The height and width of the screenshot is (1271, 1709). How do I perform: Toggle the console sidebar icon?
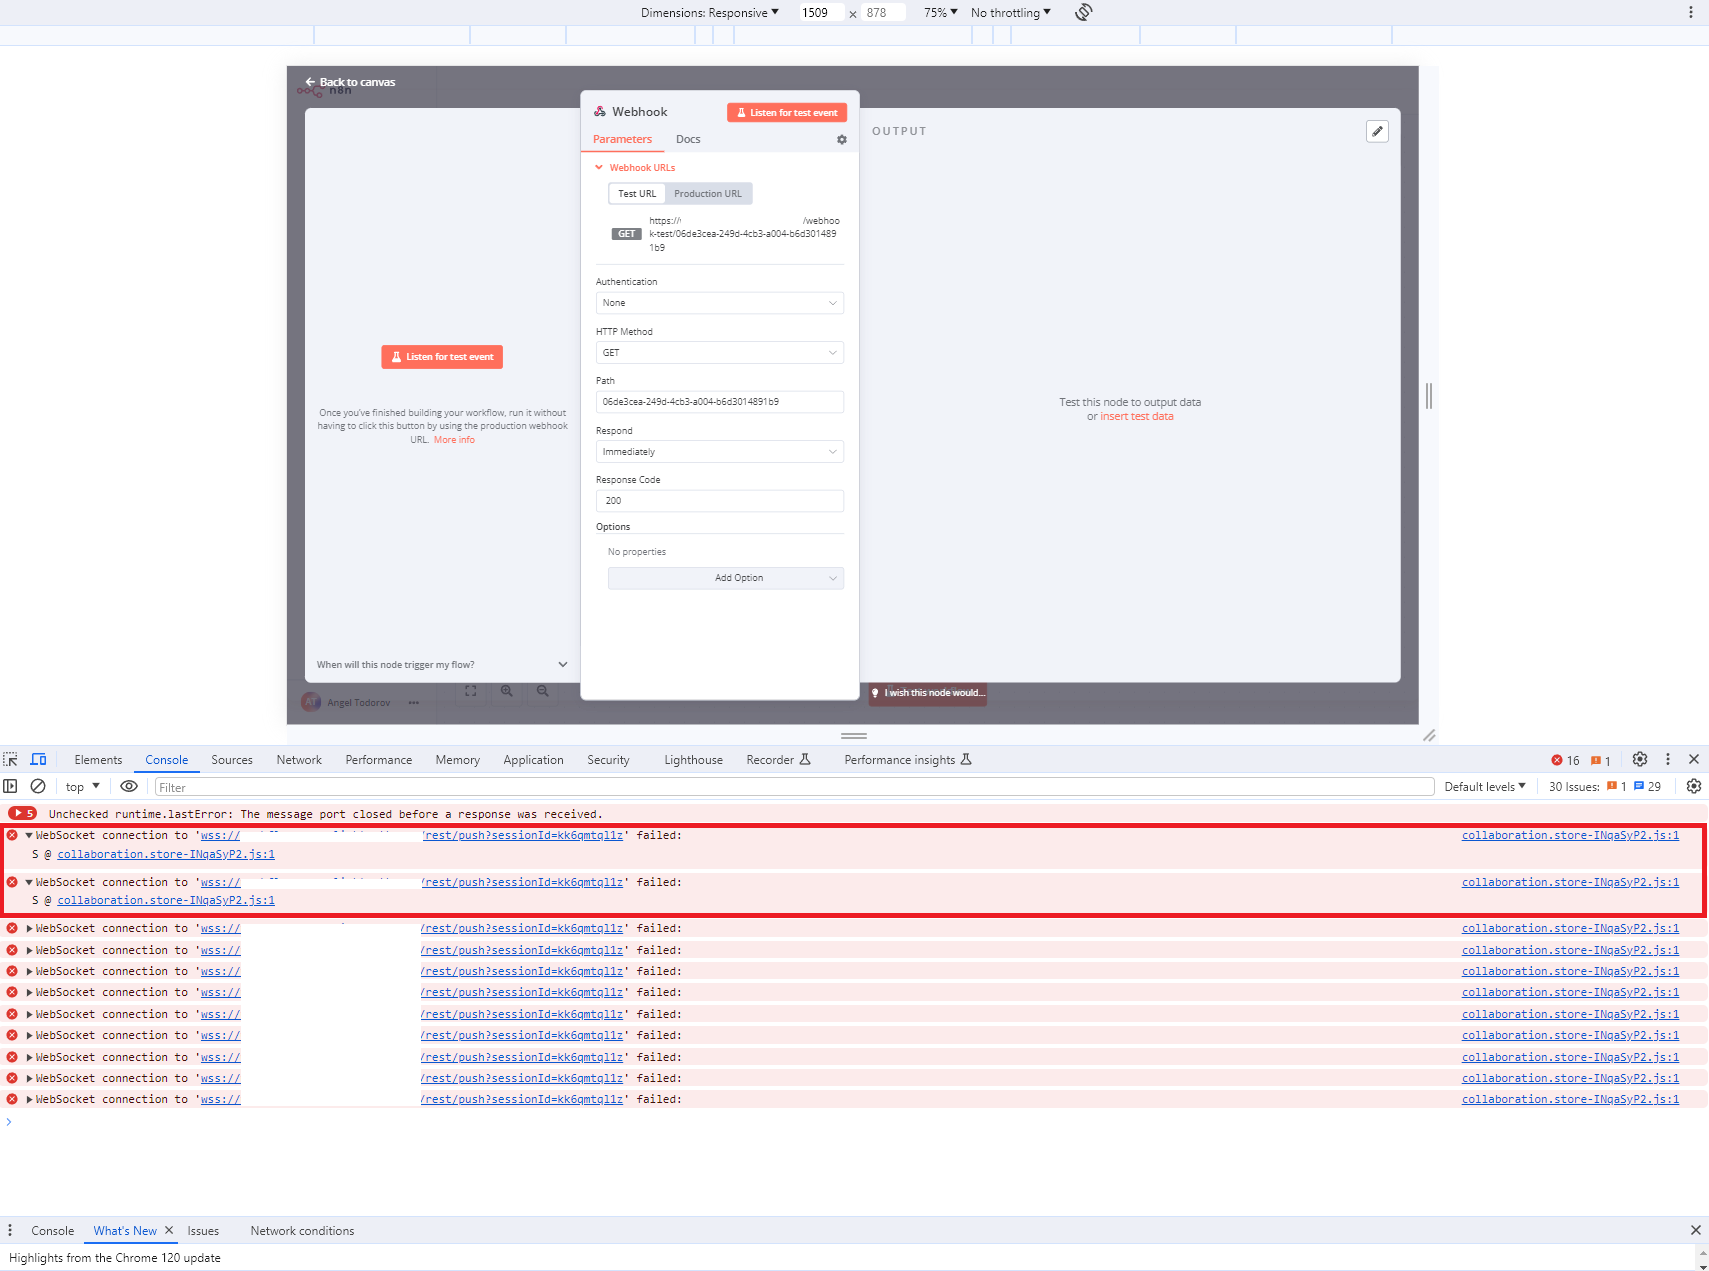click(x=11, y=787)
